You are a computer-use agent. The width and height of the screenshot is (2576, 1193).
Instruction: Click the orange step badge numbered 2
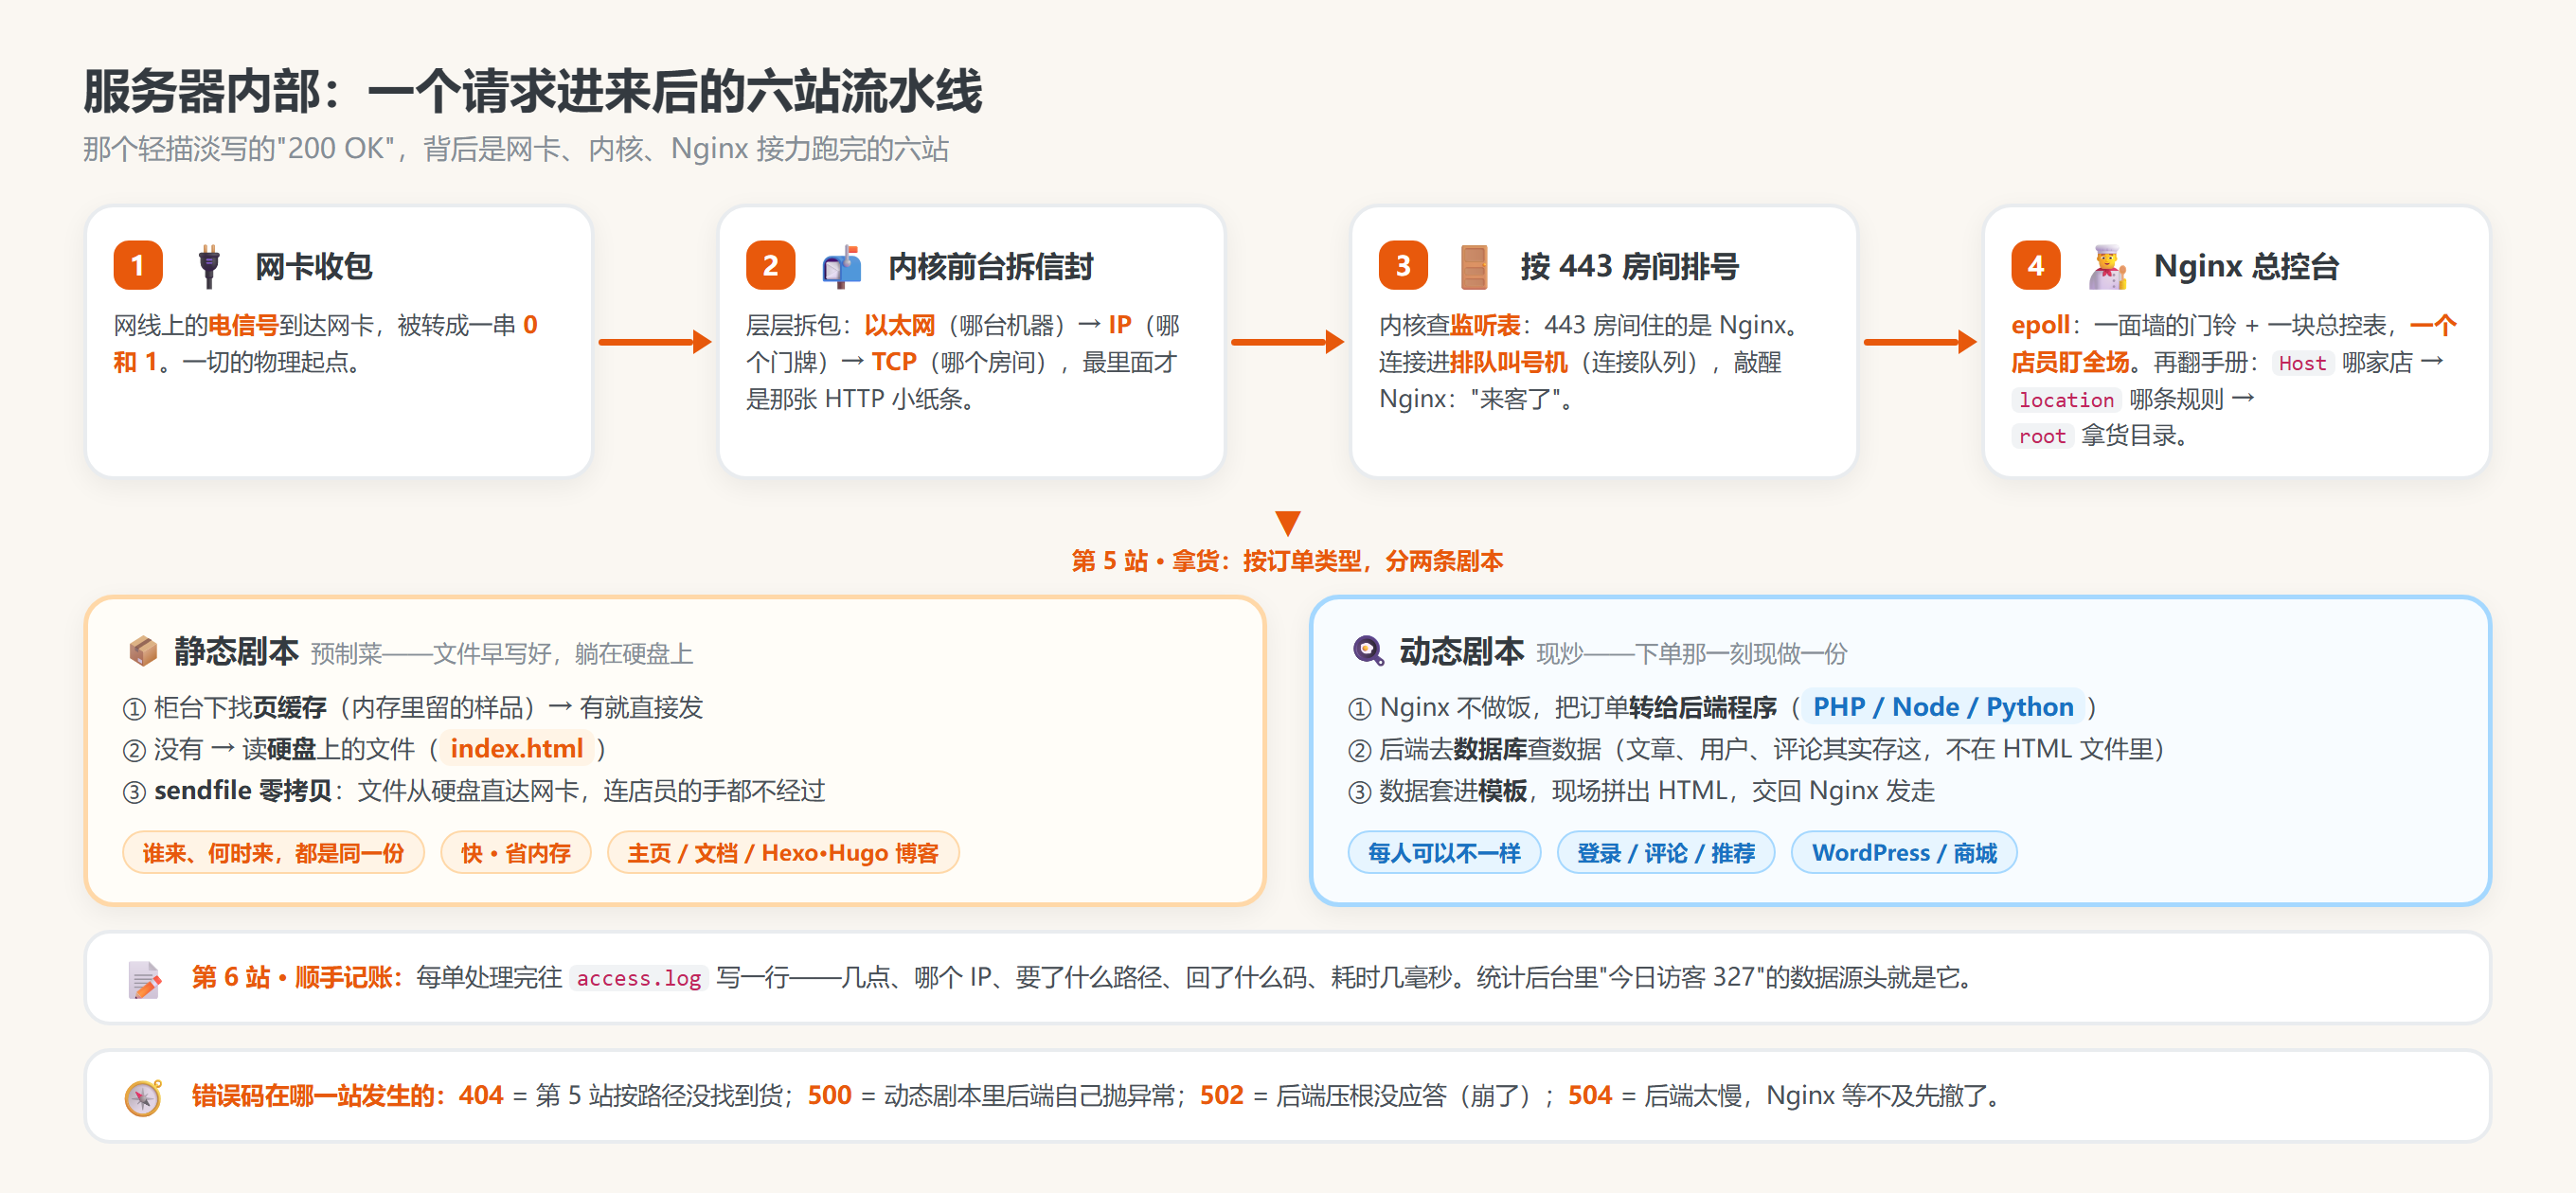click(x=770, y=265)
